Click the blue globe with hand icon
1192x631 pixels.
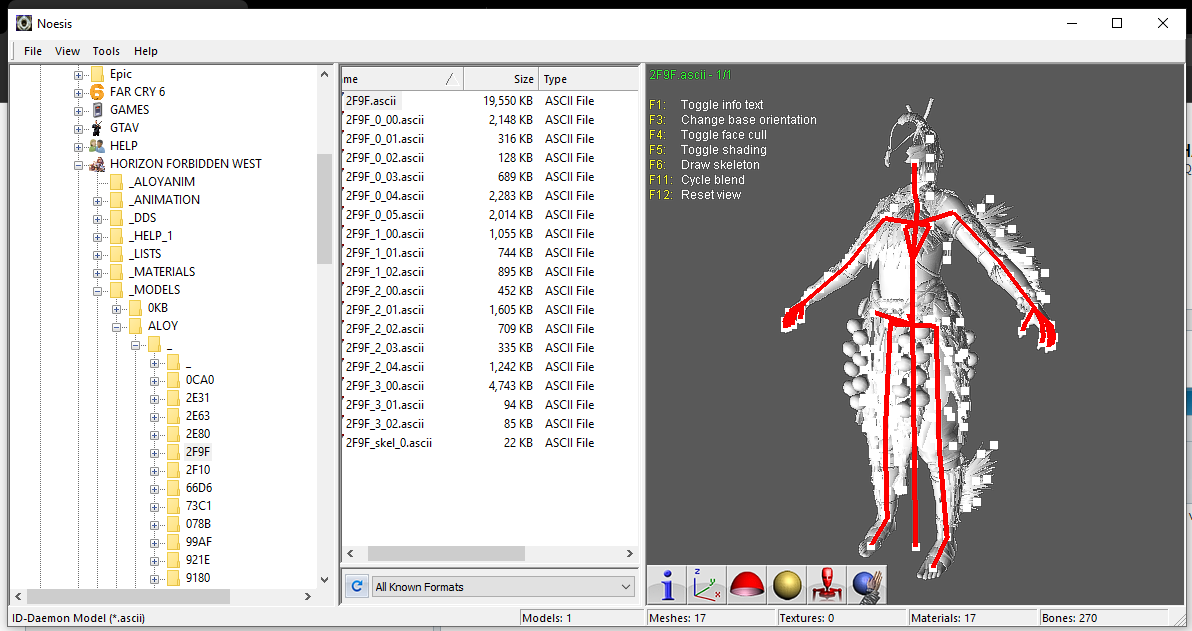click(867, 585)
